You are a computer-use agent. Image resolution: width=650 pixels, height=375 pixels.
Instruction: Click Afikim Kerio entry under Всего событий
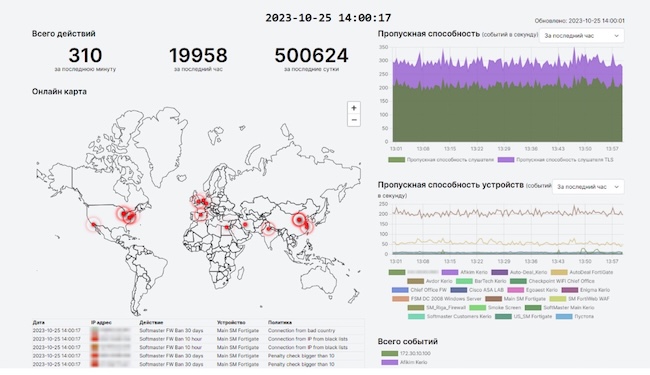[404, 362]
